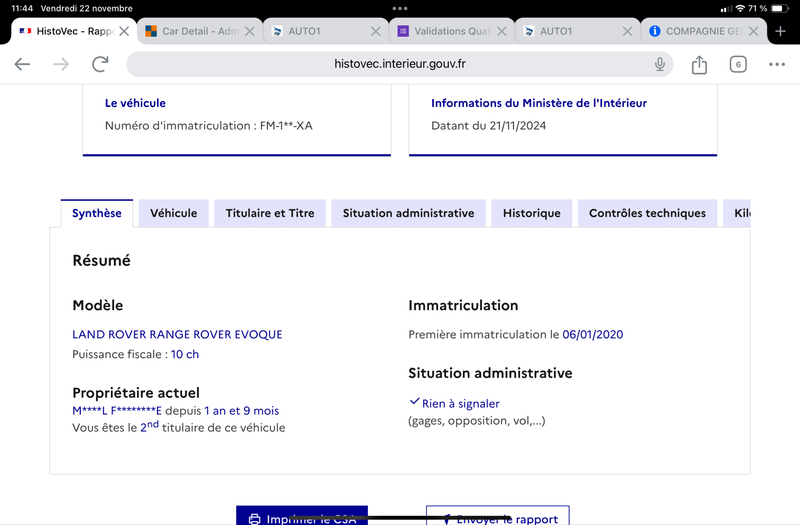Open the partially visible Kilométrage tab

pyautogui.click(x=737, y=213)
